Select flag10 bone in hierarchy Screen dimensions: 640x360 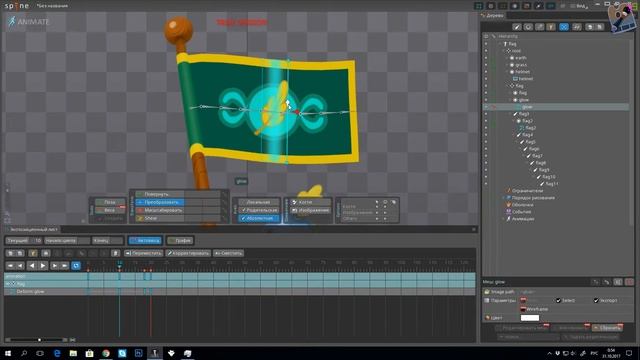coord(549,177)
